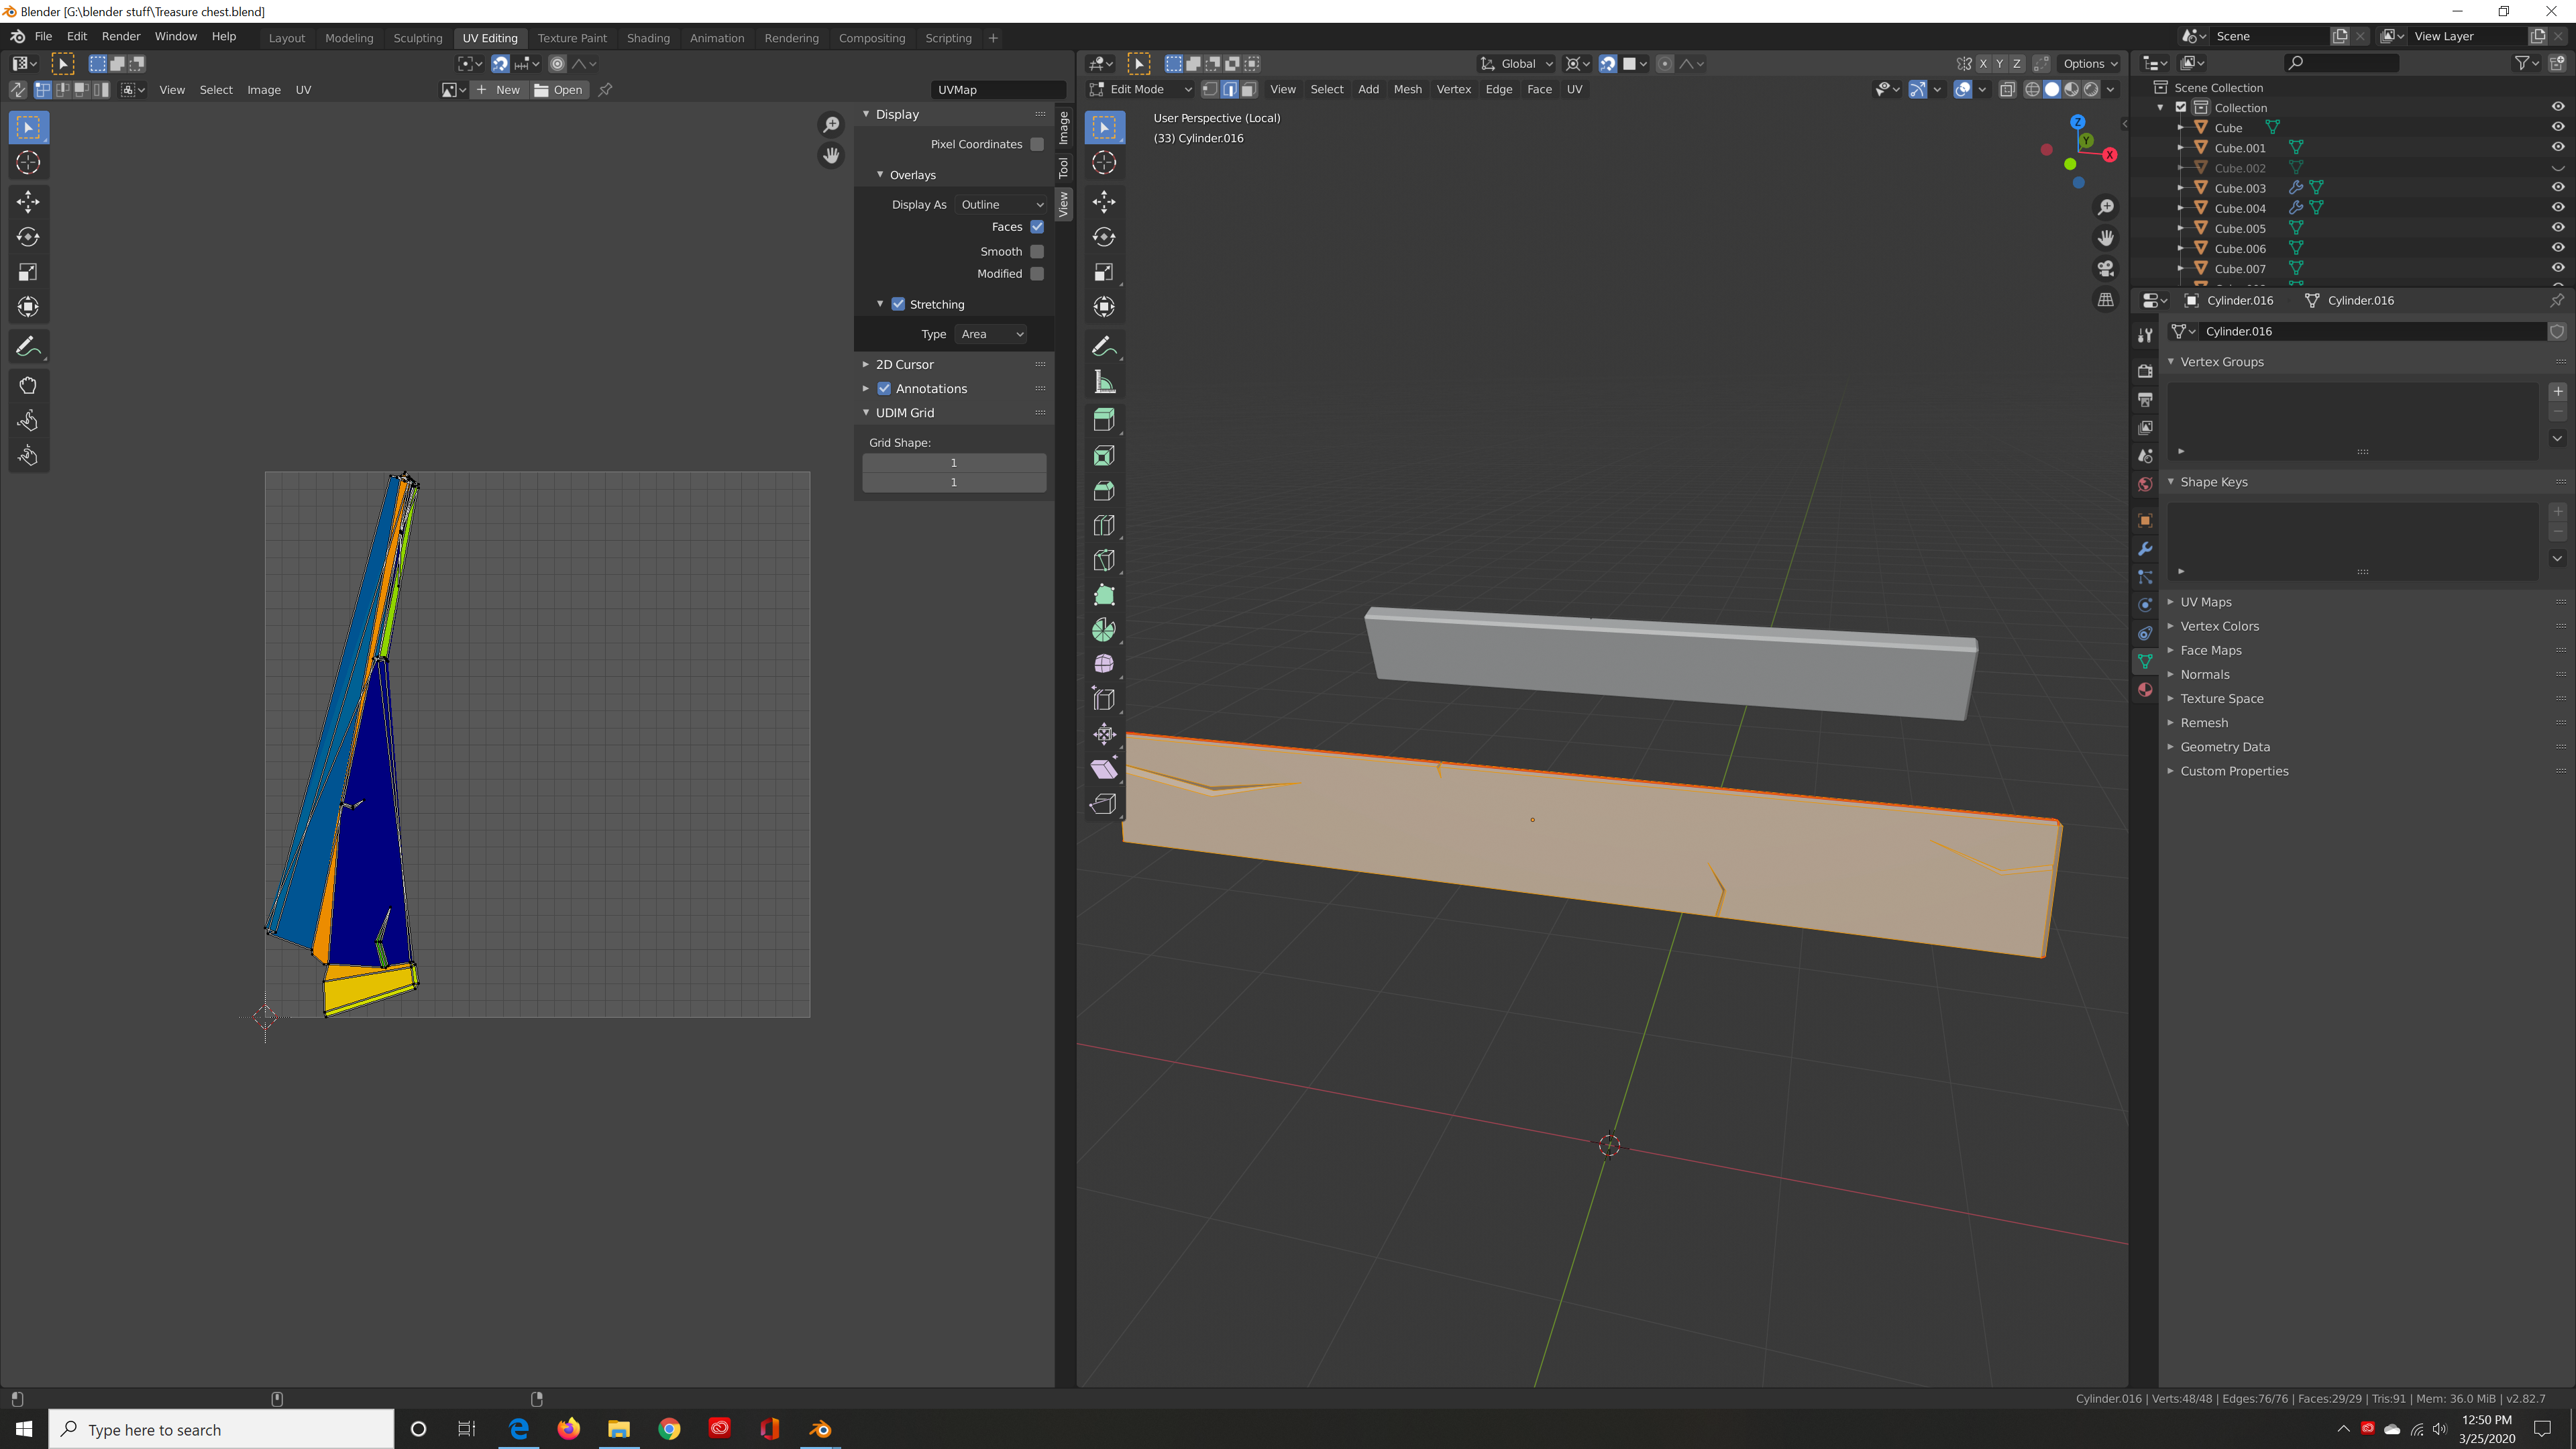
Task: Select the Knife tool in 3D viewport
Action: click(x=1104, y=560)
